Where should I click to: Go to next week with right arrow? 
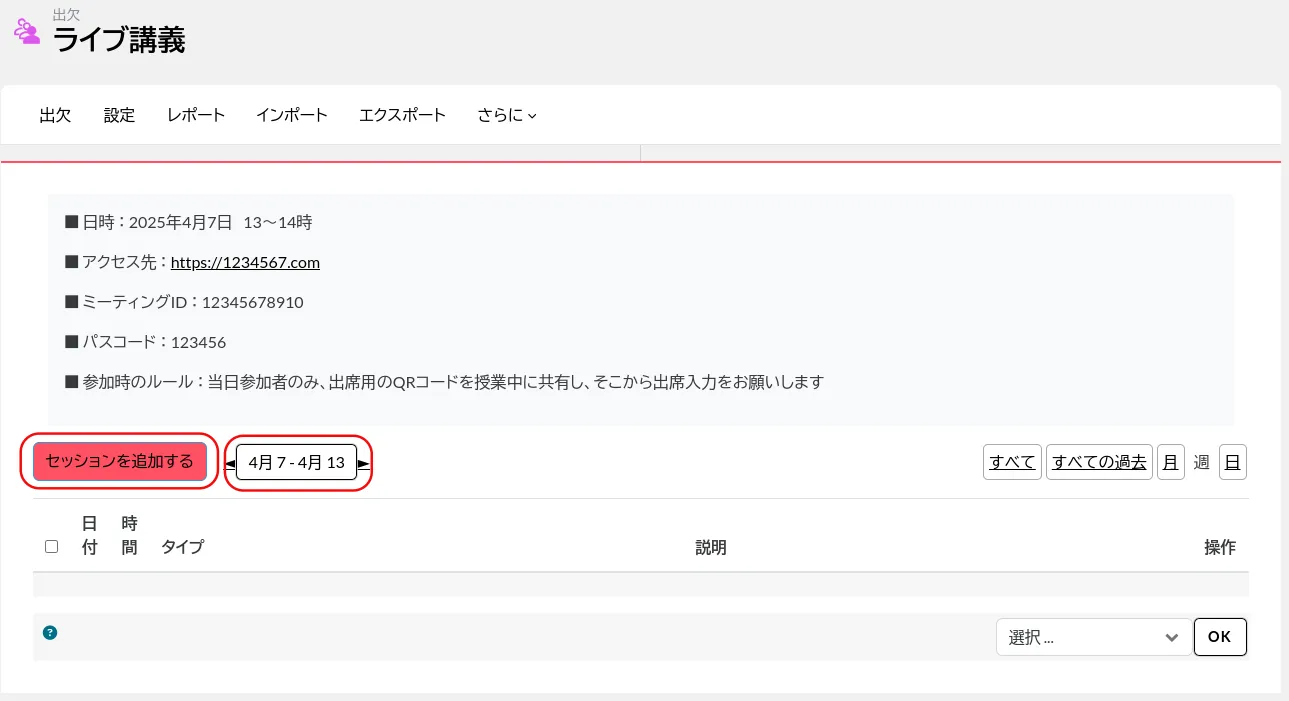point(364,464)
